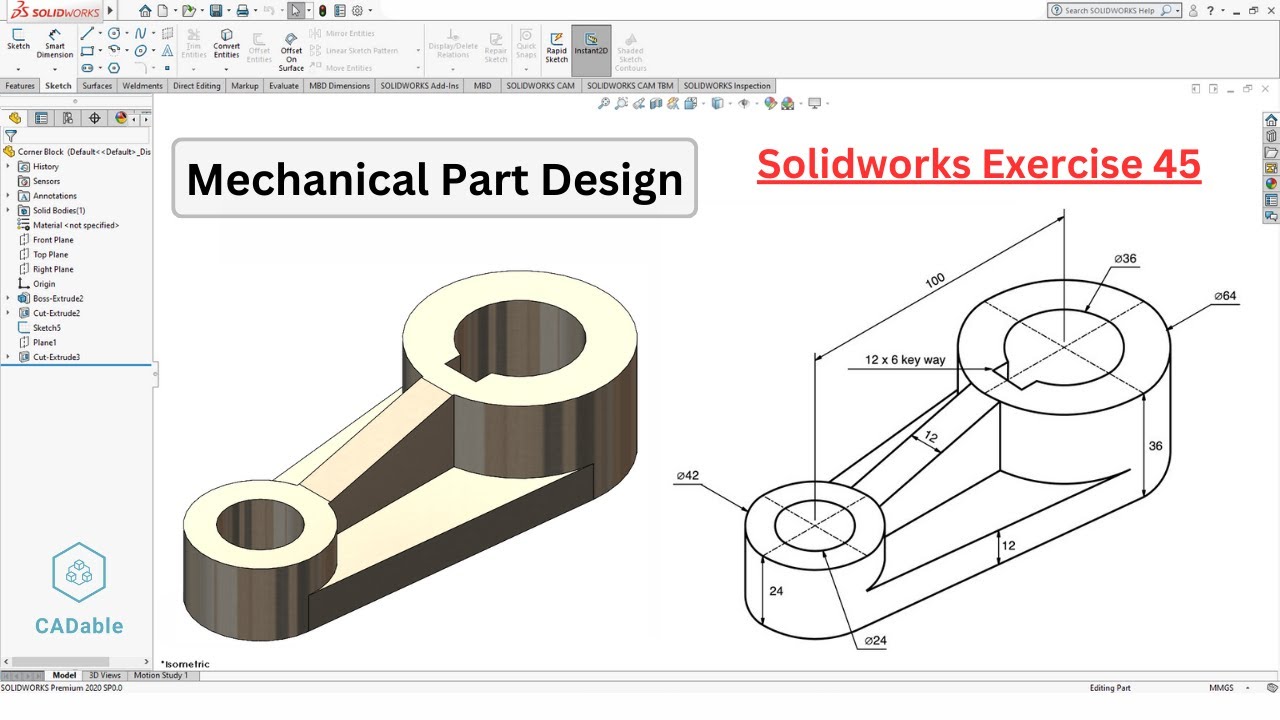Select the Line sketch tool

pyautogui.click(x=87, y=33)
